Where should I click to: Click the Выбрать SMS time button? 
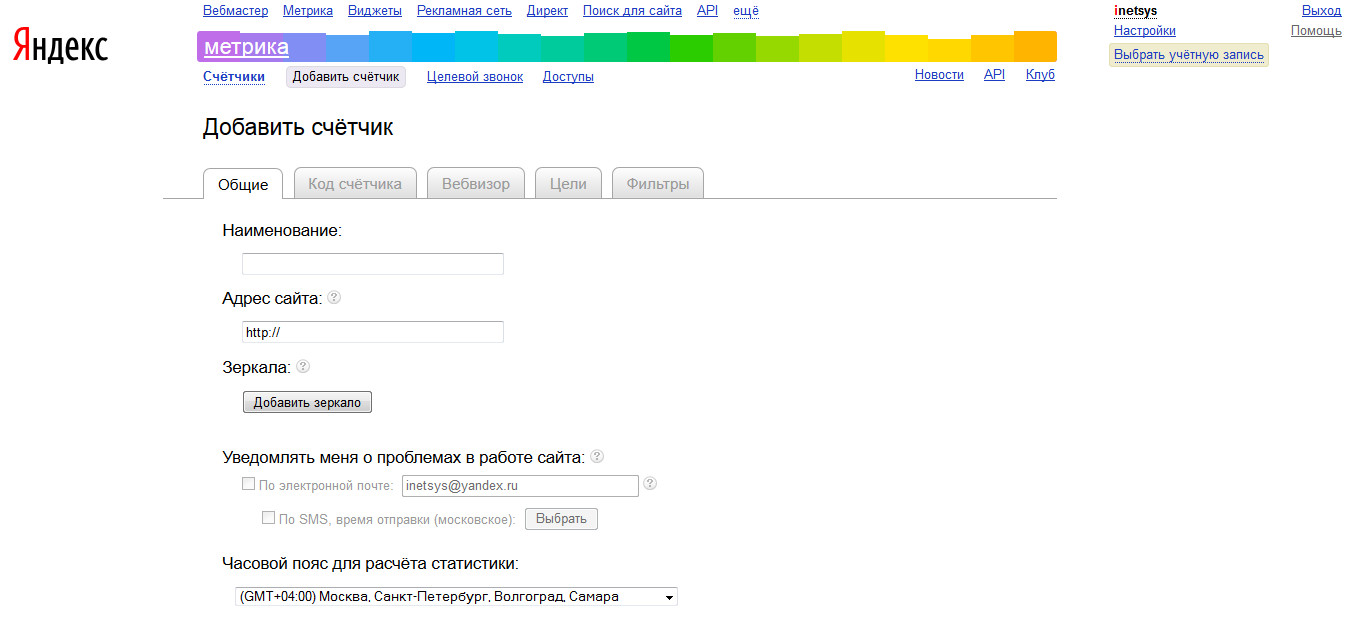pos(562,519)
